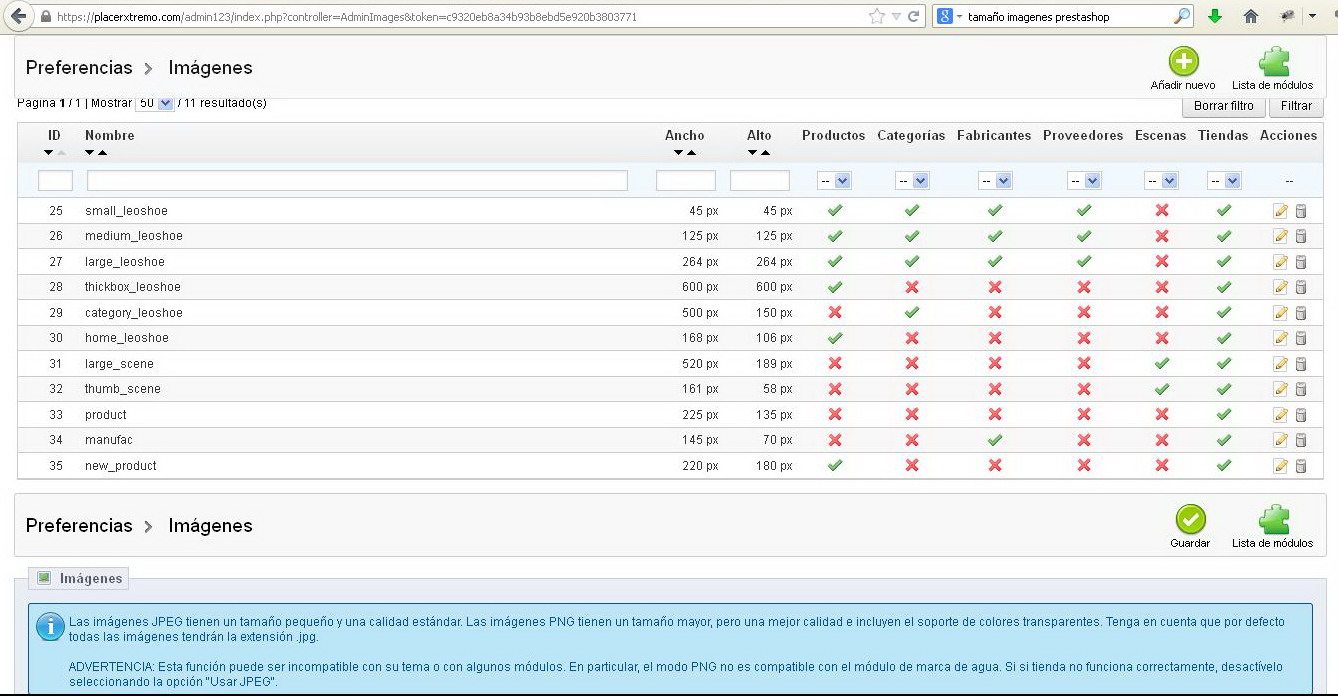Edit the new_product image type
1338x696 pixels.
[x=1280, y=466]
